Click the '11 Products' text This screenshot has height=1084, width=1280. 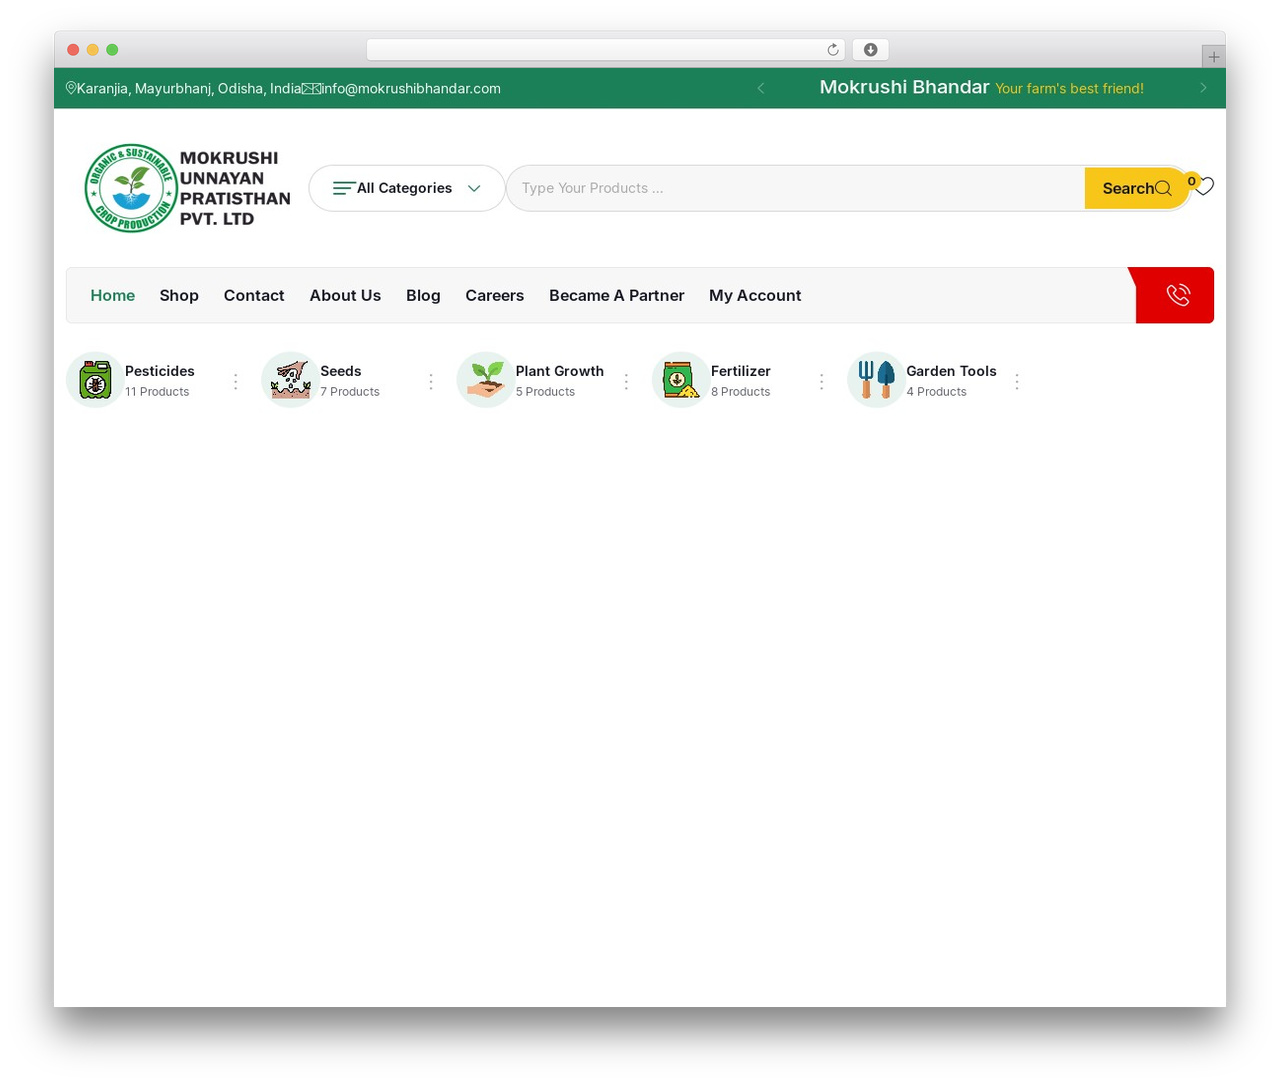coord(157,392)
